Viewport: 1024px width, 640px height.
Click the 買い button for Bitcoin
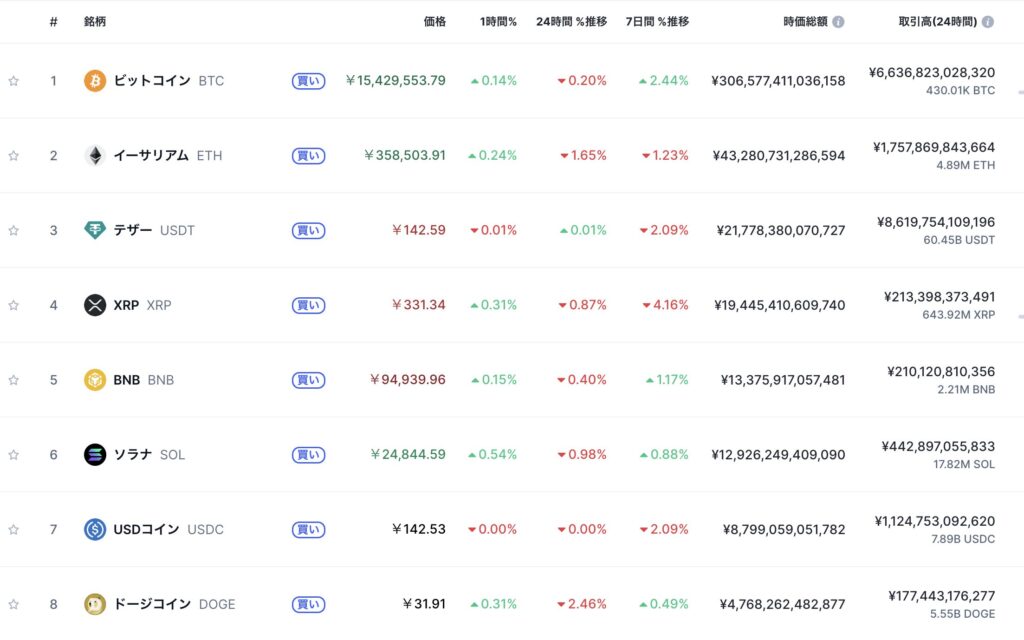click(x=308, y=81)
